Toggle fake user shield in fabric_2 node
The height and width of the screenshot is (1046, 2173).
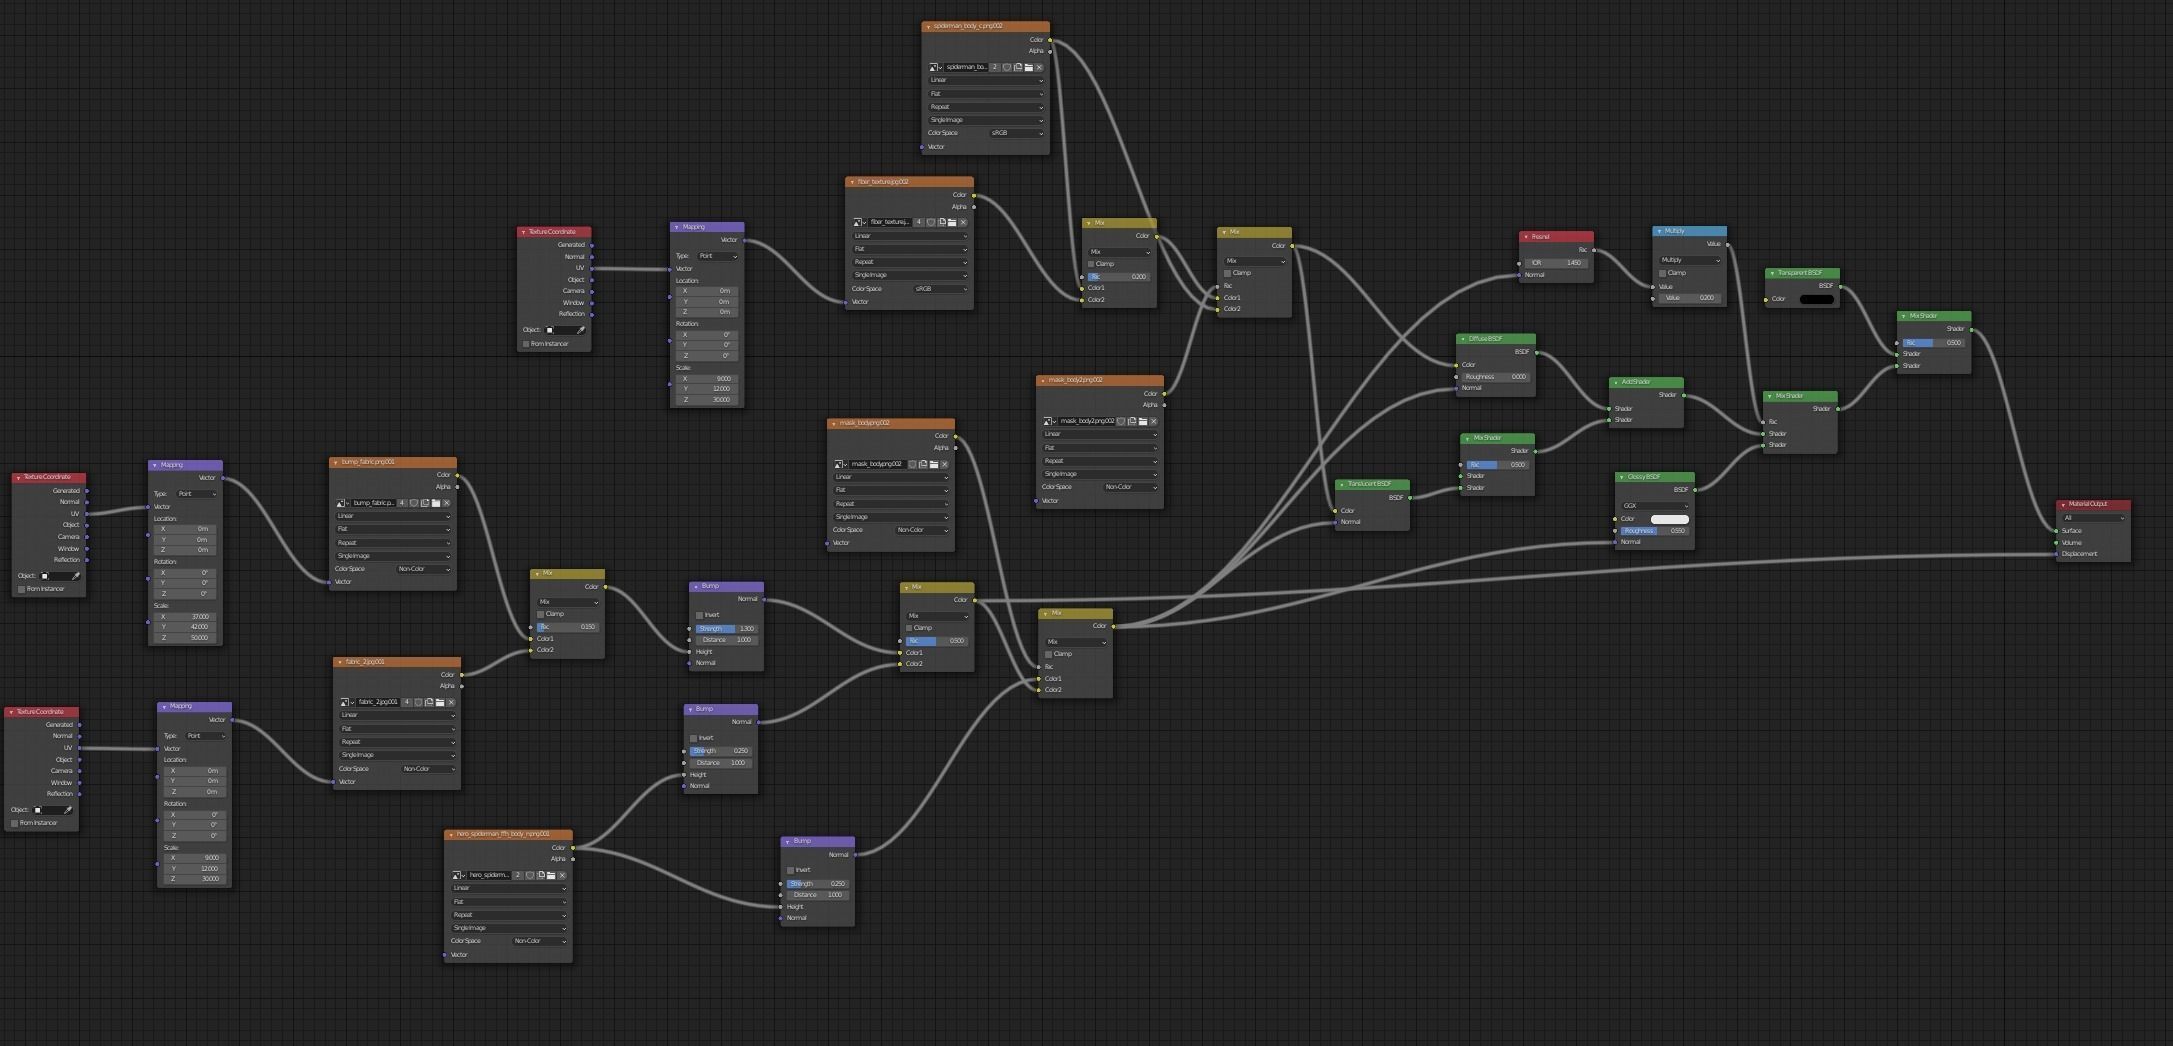(x=418, y=702)
